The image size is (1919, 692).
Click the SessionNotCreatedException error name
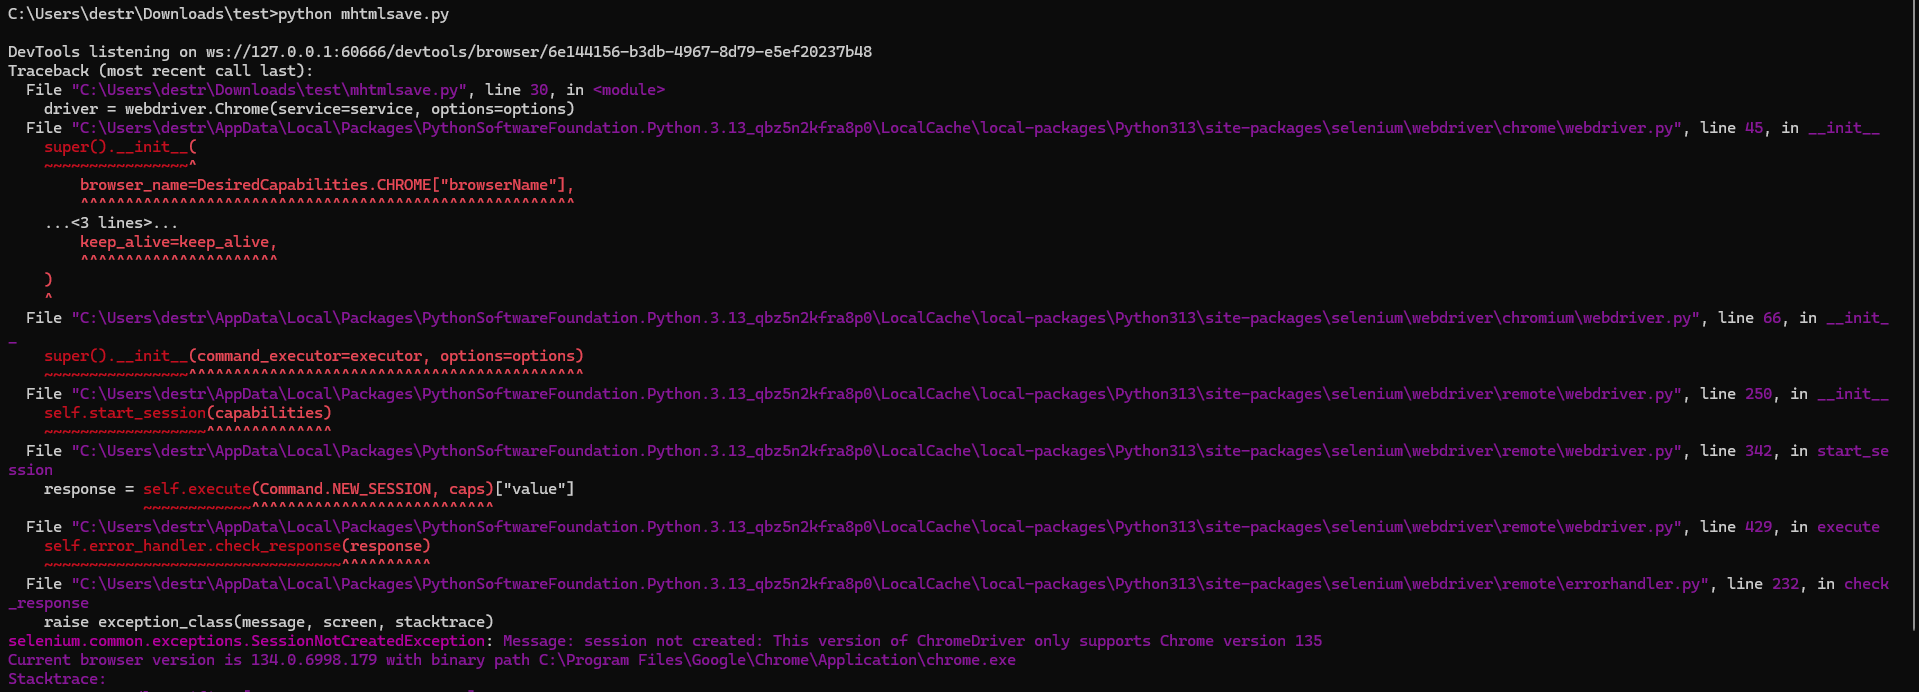247,641
